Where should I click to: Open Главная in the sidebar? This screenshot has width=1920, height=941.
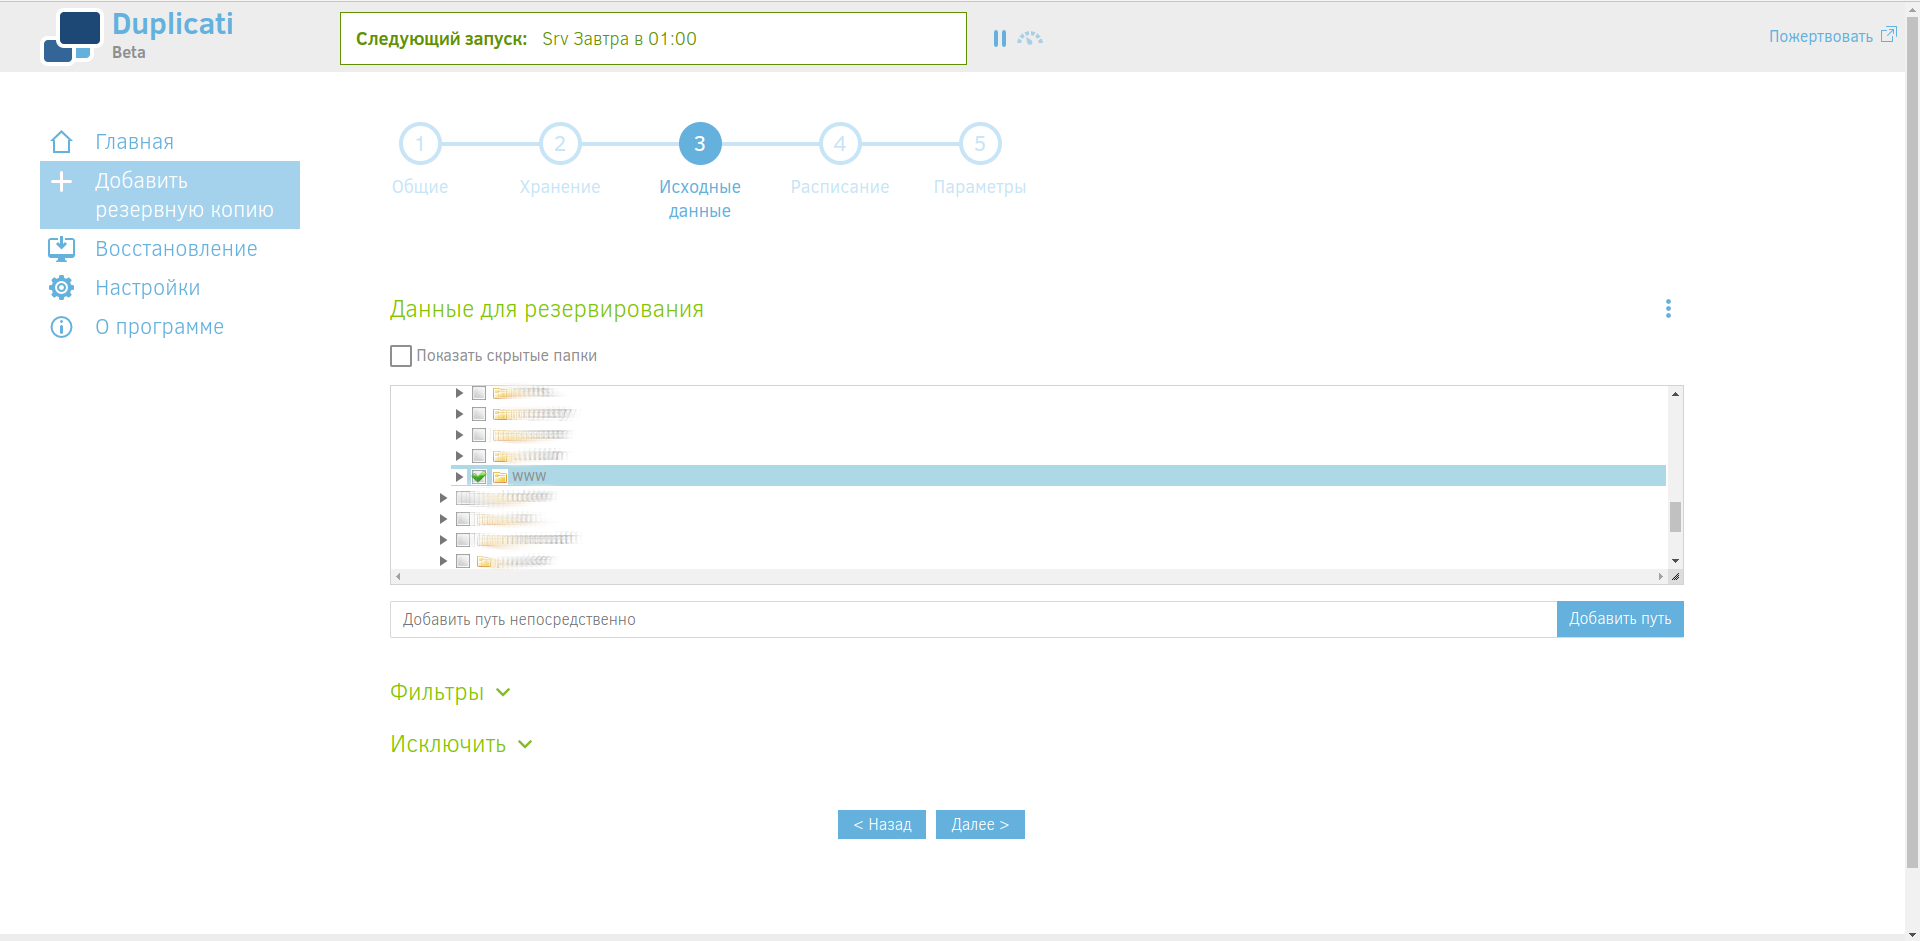point(134,142)
